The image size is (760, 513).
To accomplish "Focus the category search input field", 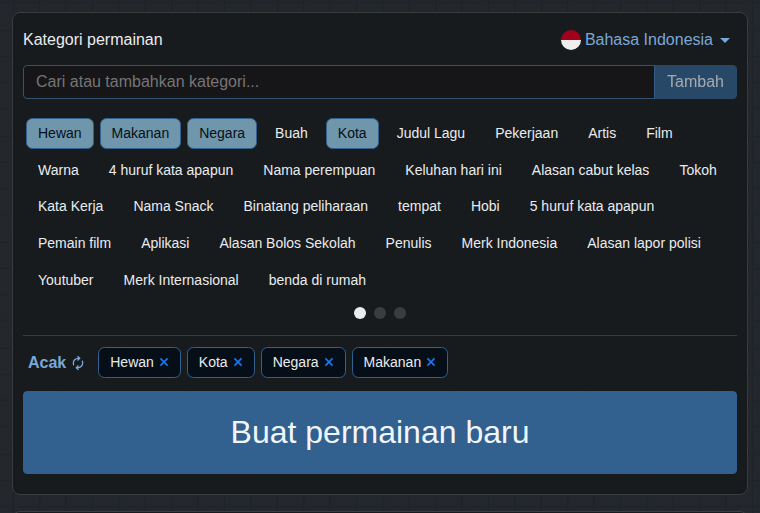I will coord(339,82).
